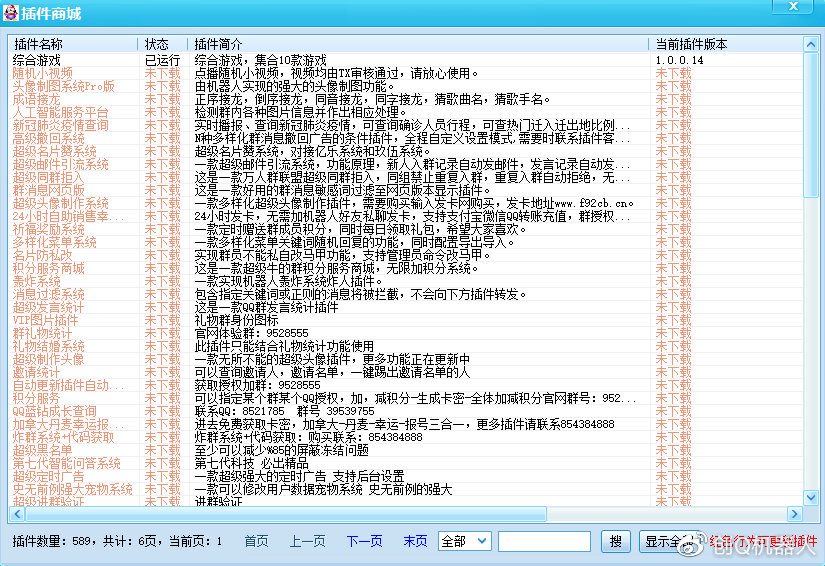Go to 上一页 previous page
Viewport: 825px width, 566px height.
[x=307, y=541]
